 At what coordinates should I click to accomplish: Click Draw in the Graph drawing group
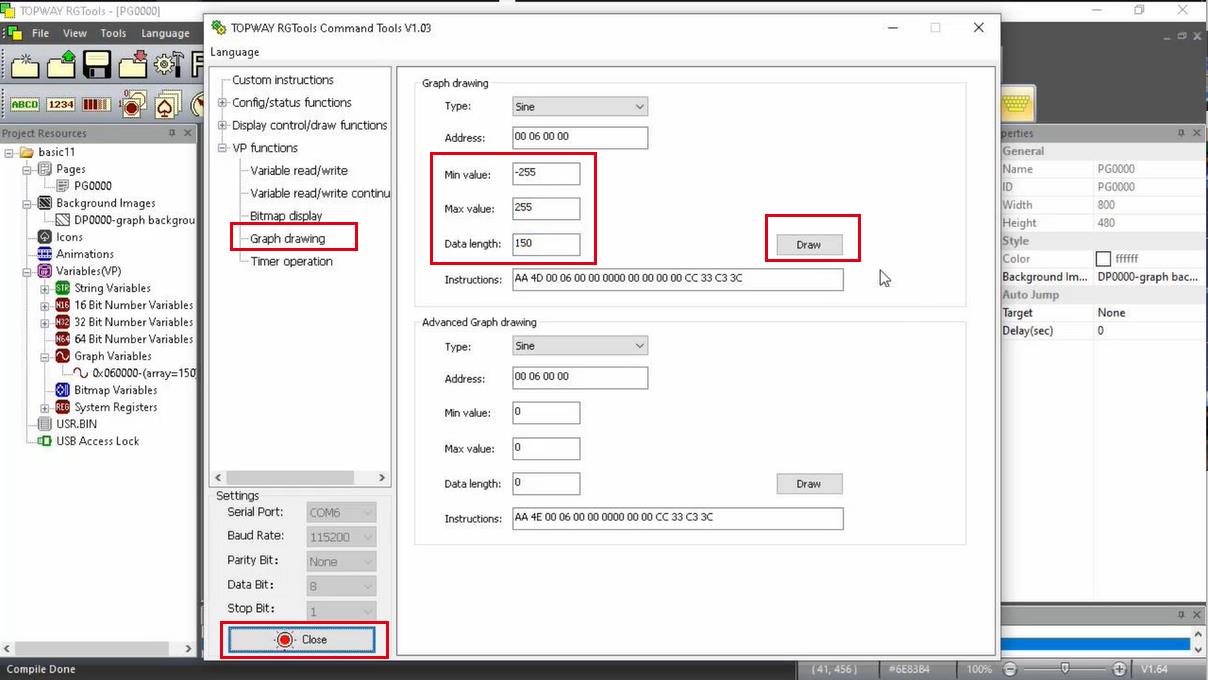[x=809, y=245]
